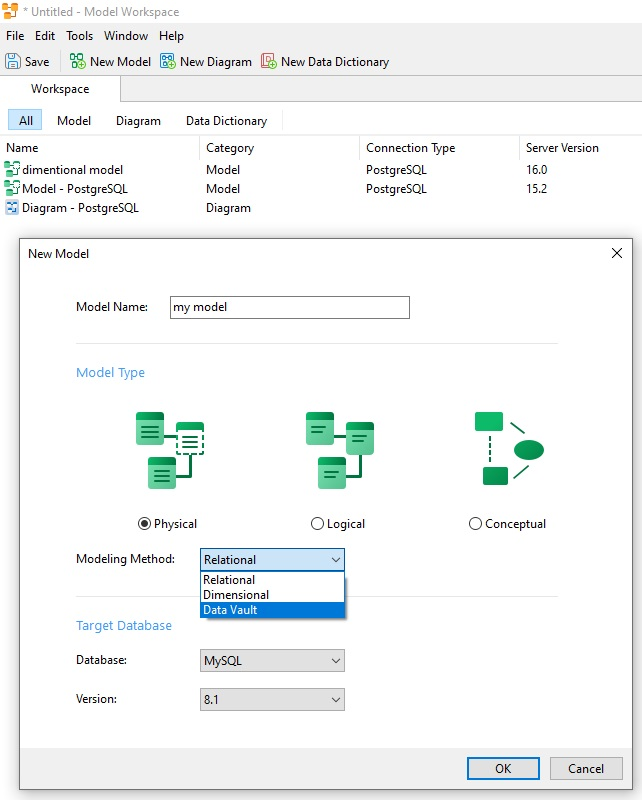The height and width of the screenshot is (800, 642).
Task: Choose the Physical radio button
Action: (144, 523)
